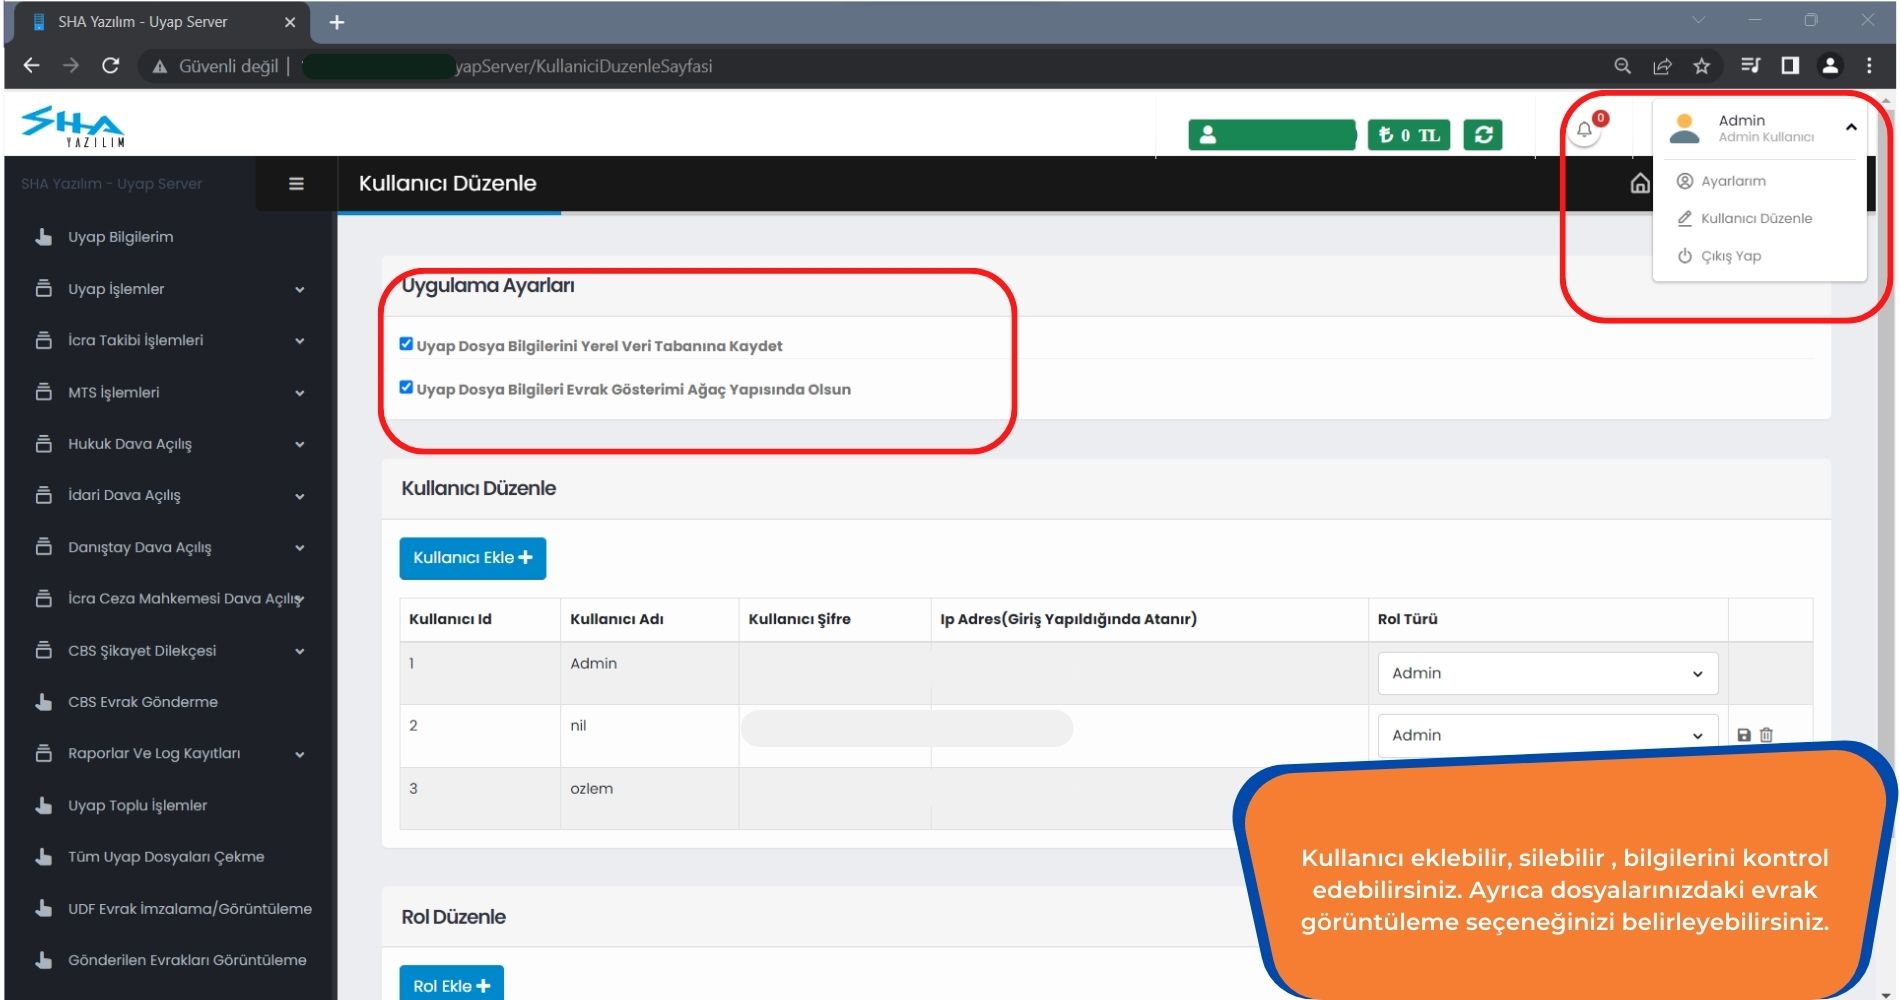Open Gönderilen Evrakları Görüntüleme
This screenshot has width=1900, height=1000.
click(187, 960)
